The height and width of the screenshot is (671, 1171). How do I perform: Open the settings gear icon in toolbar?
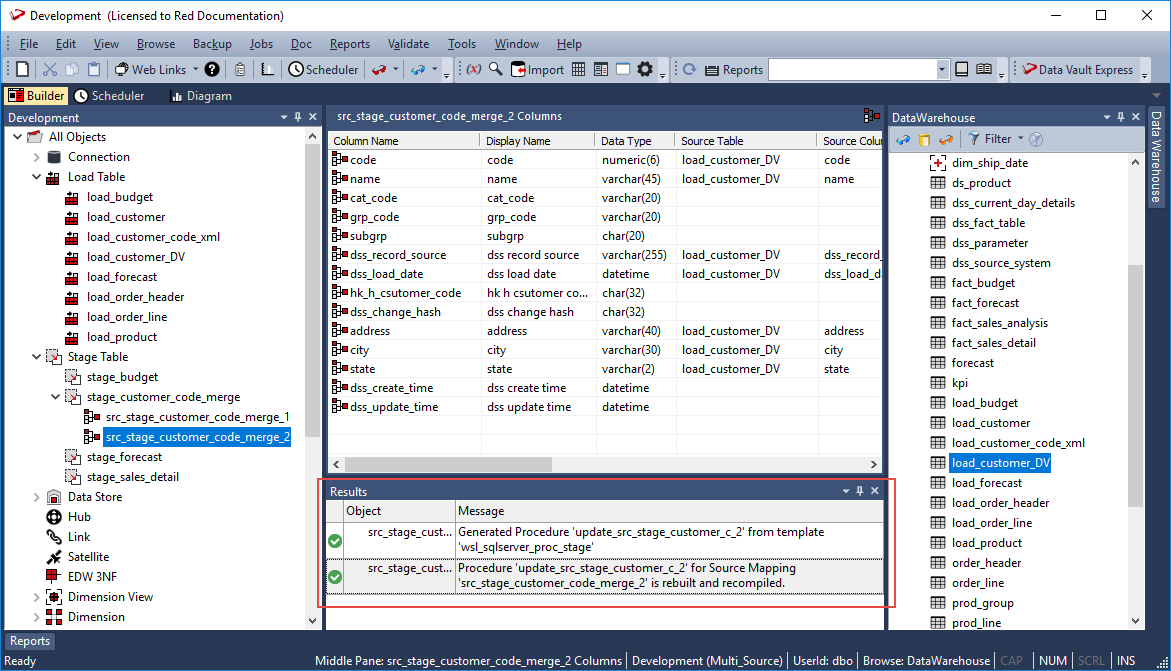click(x=645, y=70)
